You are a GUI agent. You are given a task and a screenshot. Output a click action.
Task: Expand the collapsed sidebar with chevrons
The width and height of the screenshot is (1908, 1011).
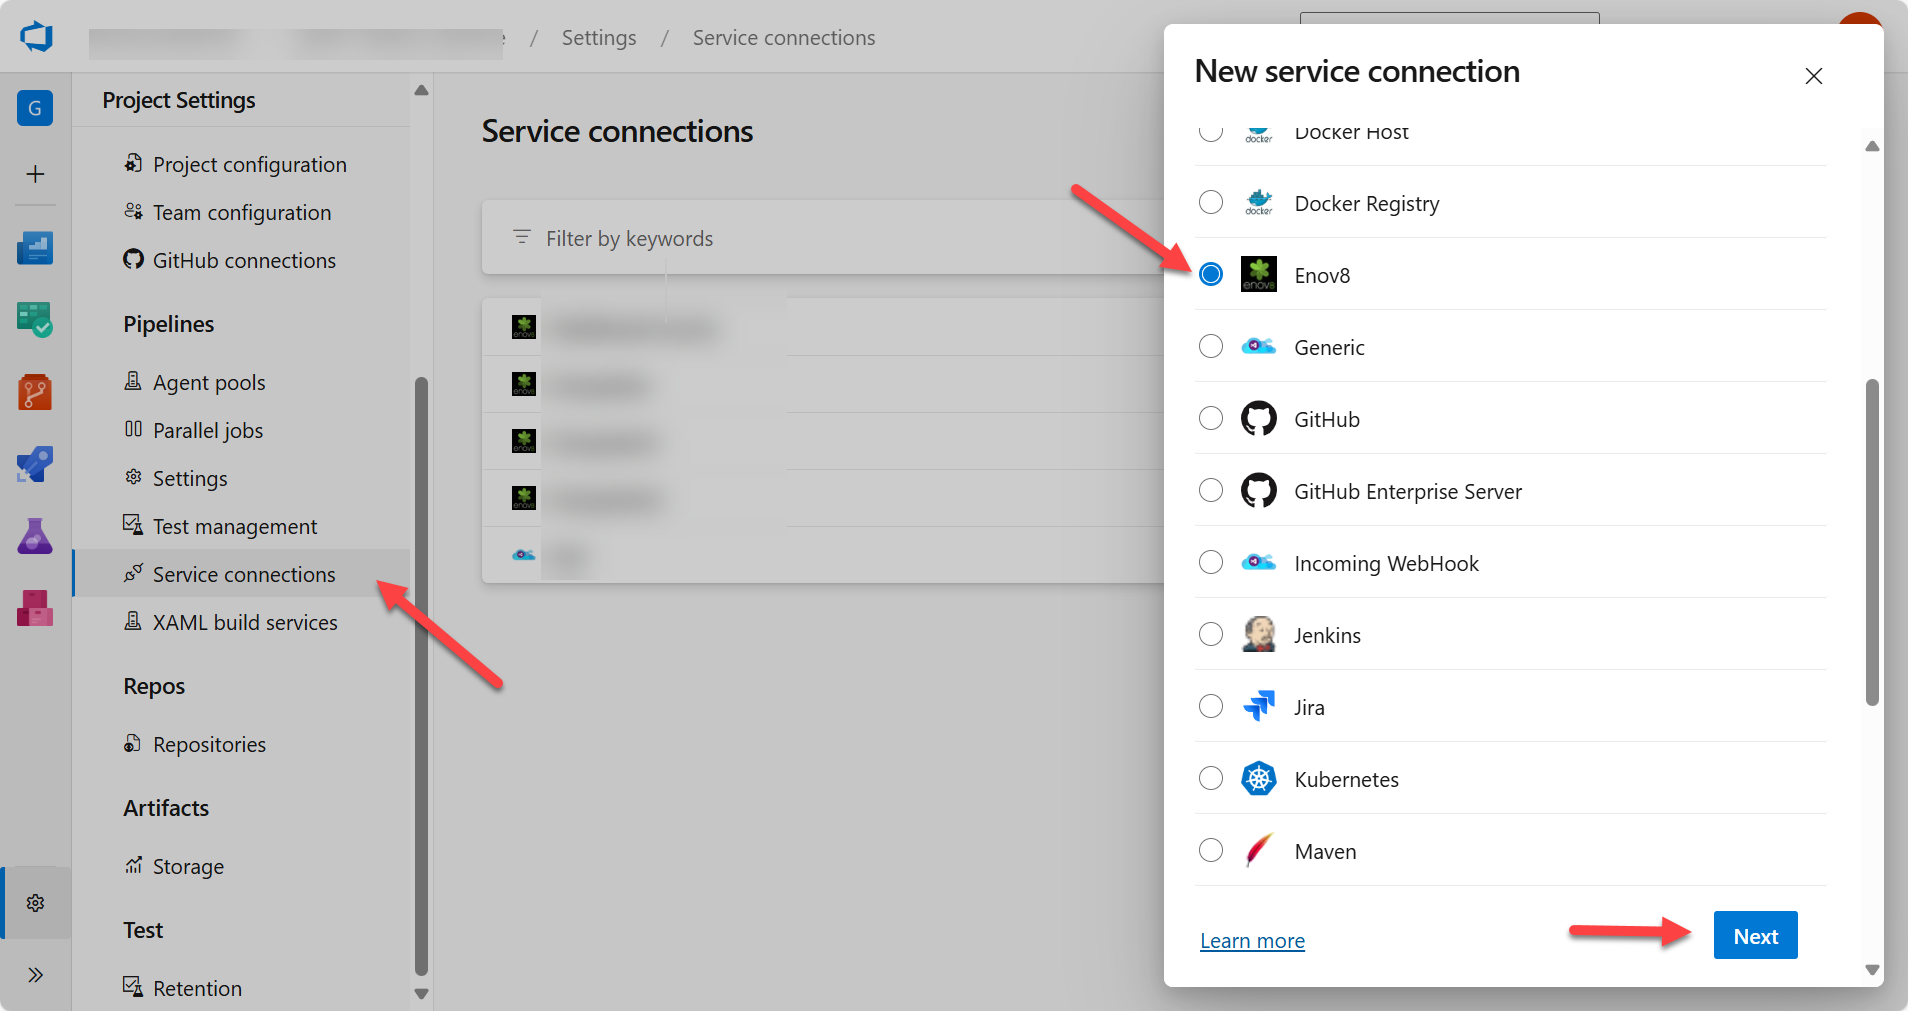(x=35, y=975)
